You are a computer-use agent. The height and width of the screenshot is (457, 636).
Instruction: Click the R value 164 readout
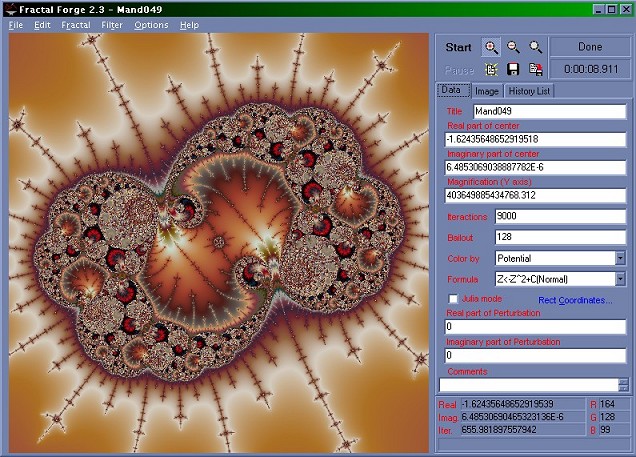tap(614, 404)
